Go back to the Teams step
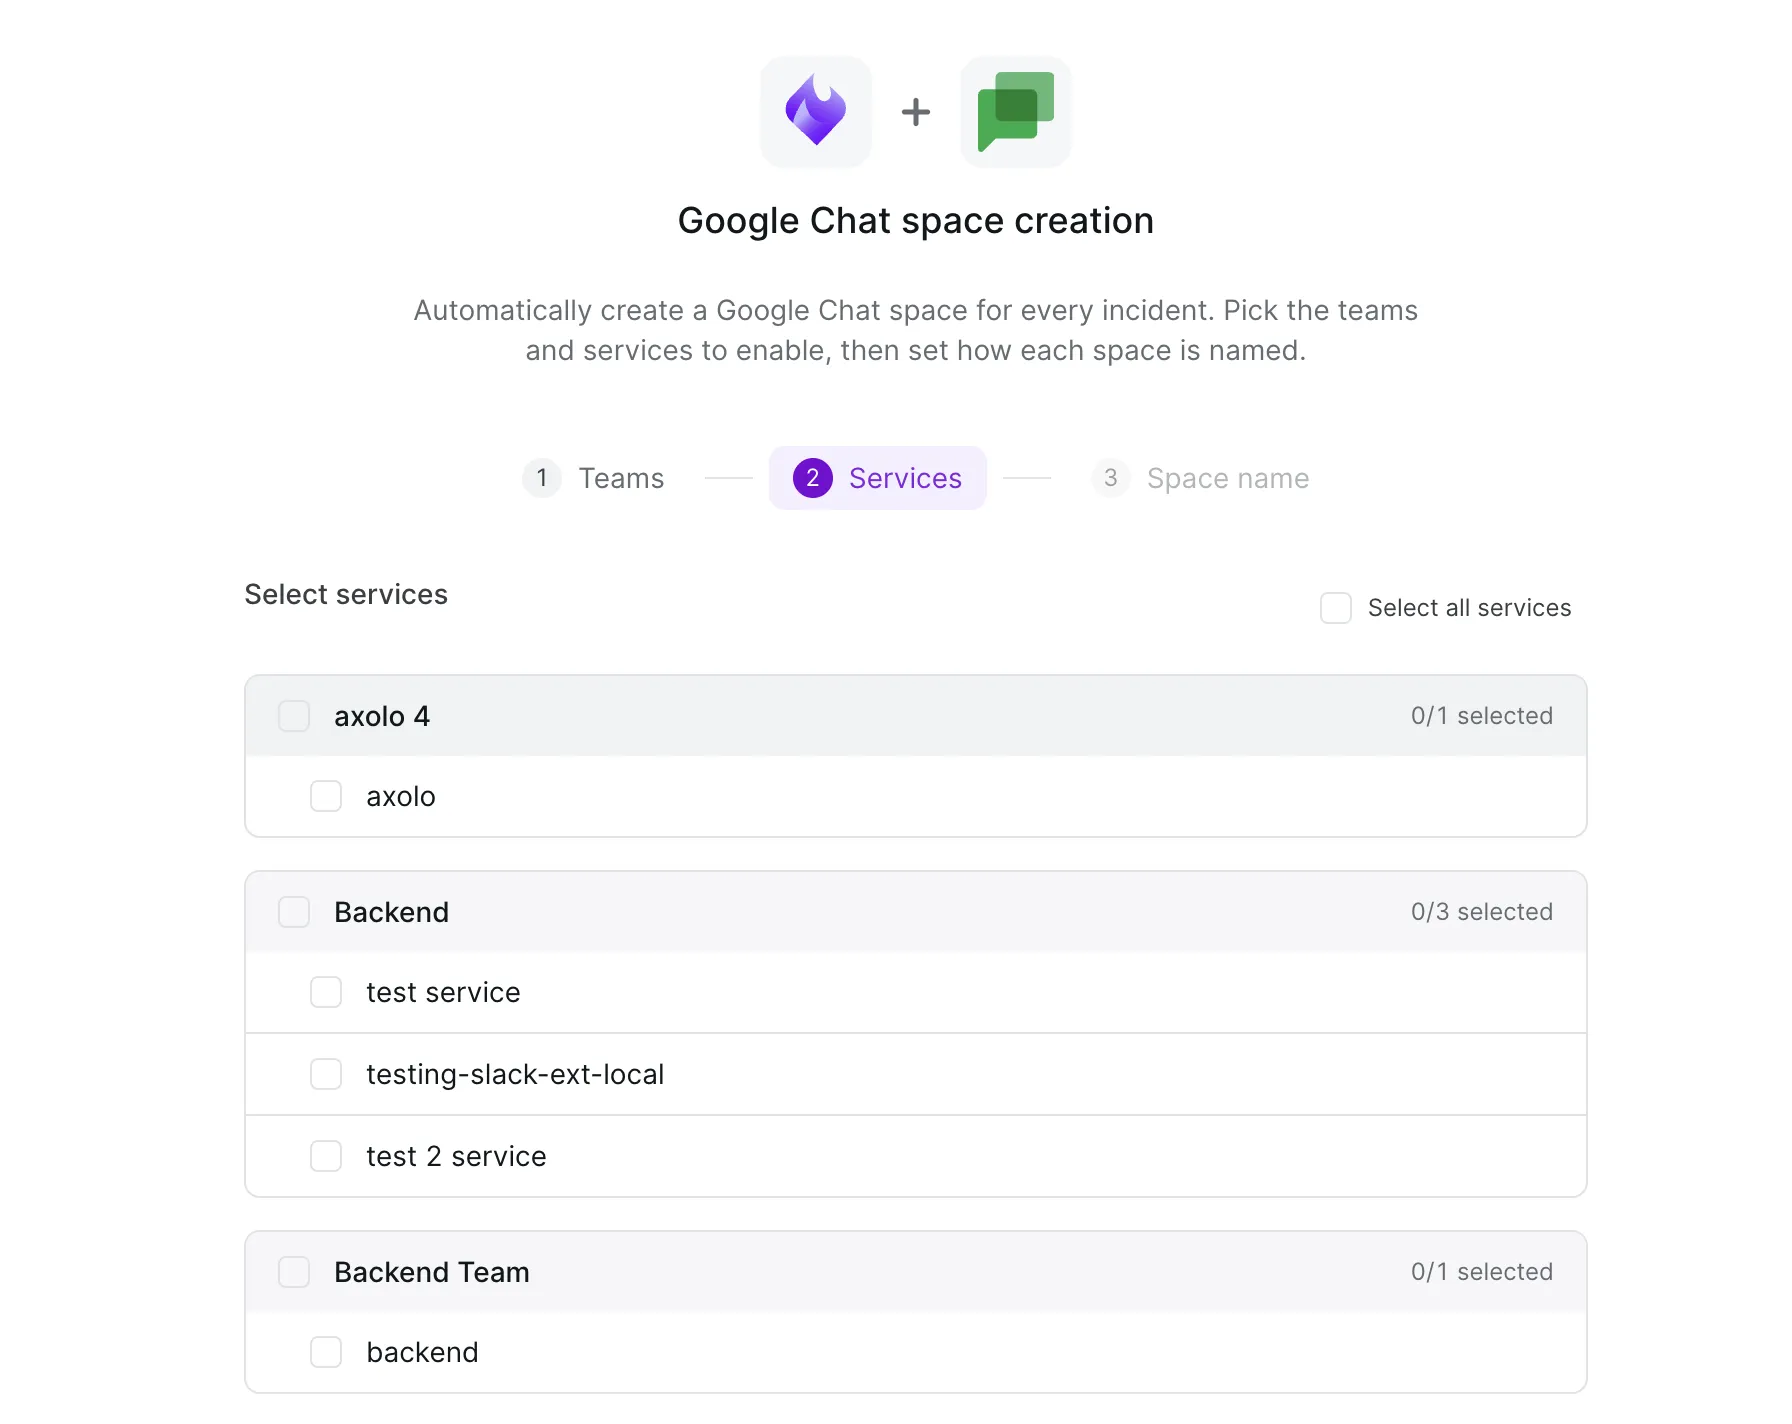The height and width of the screenshot is (1424, 1792). tap(594, 478)
